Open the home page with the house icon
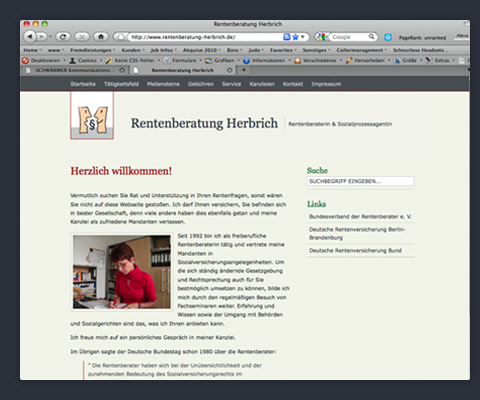Image resolution: width=480 pixels, height=400 pixels. pos(101,36)
